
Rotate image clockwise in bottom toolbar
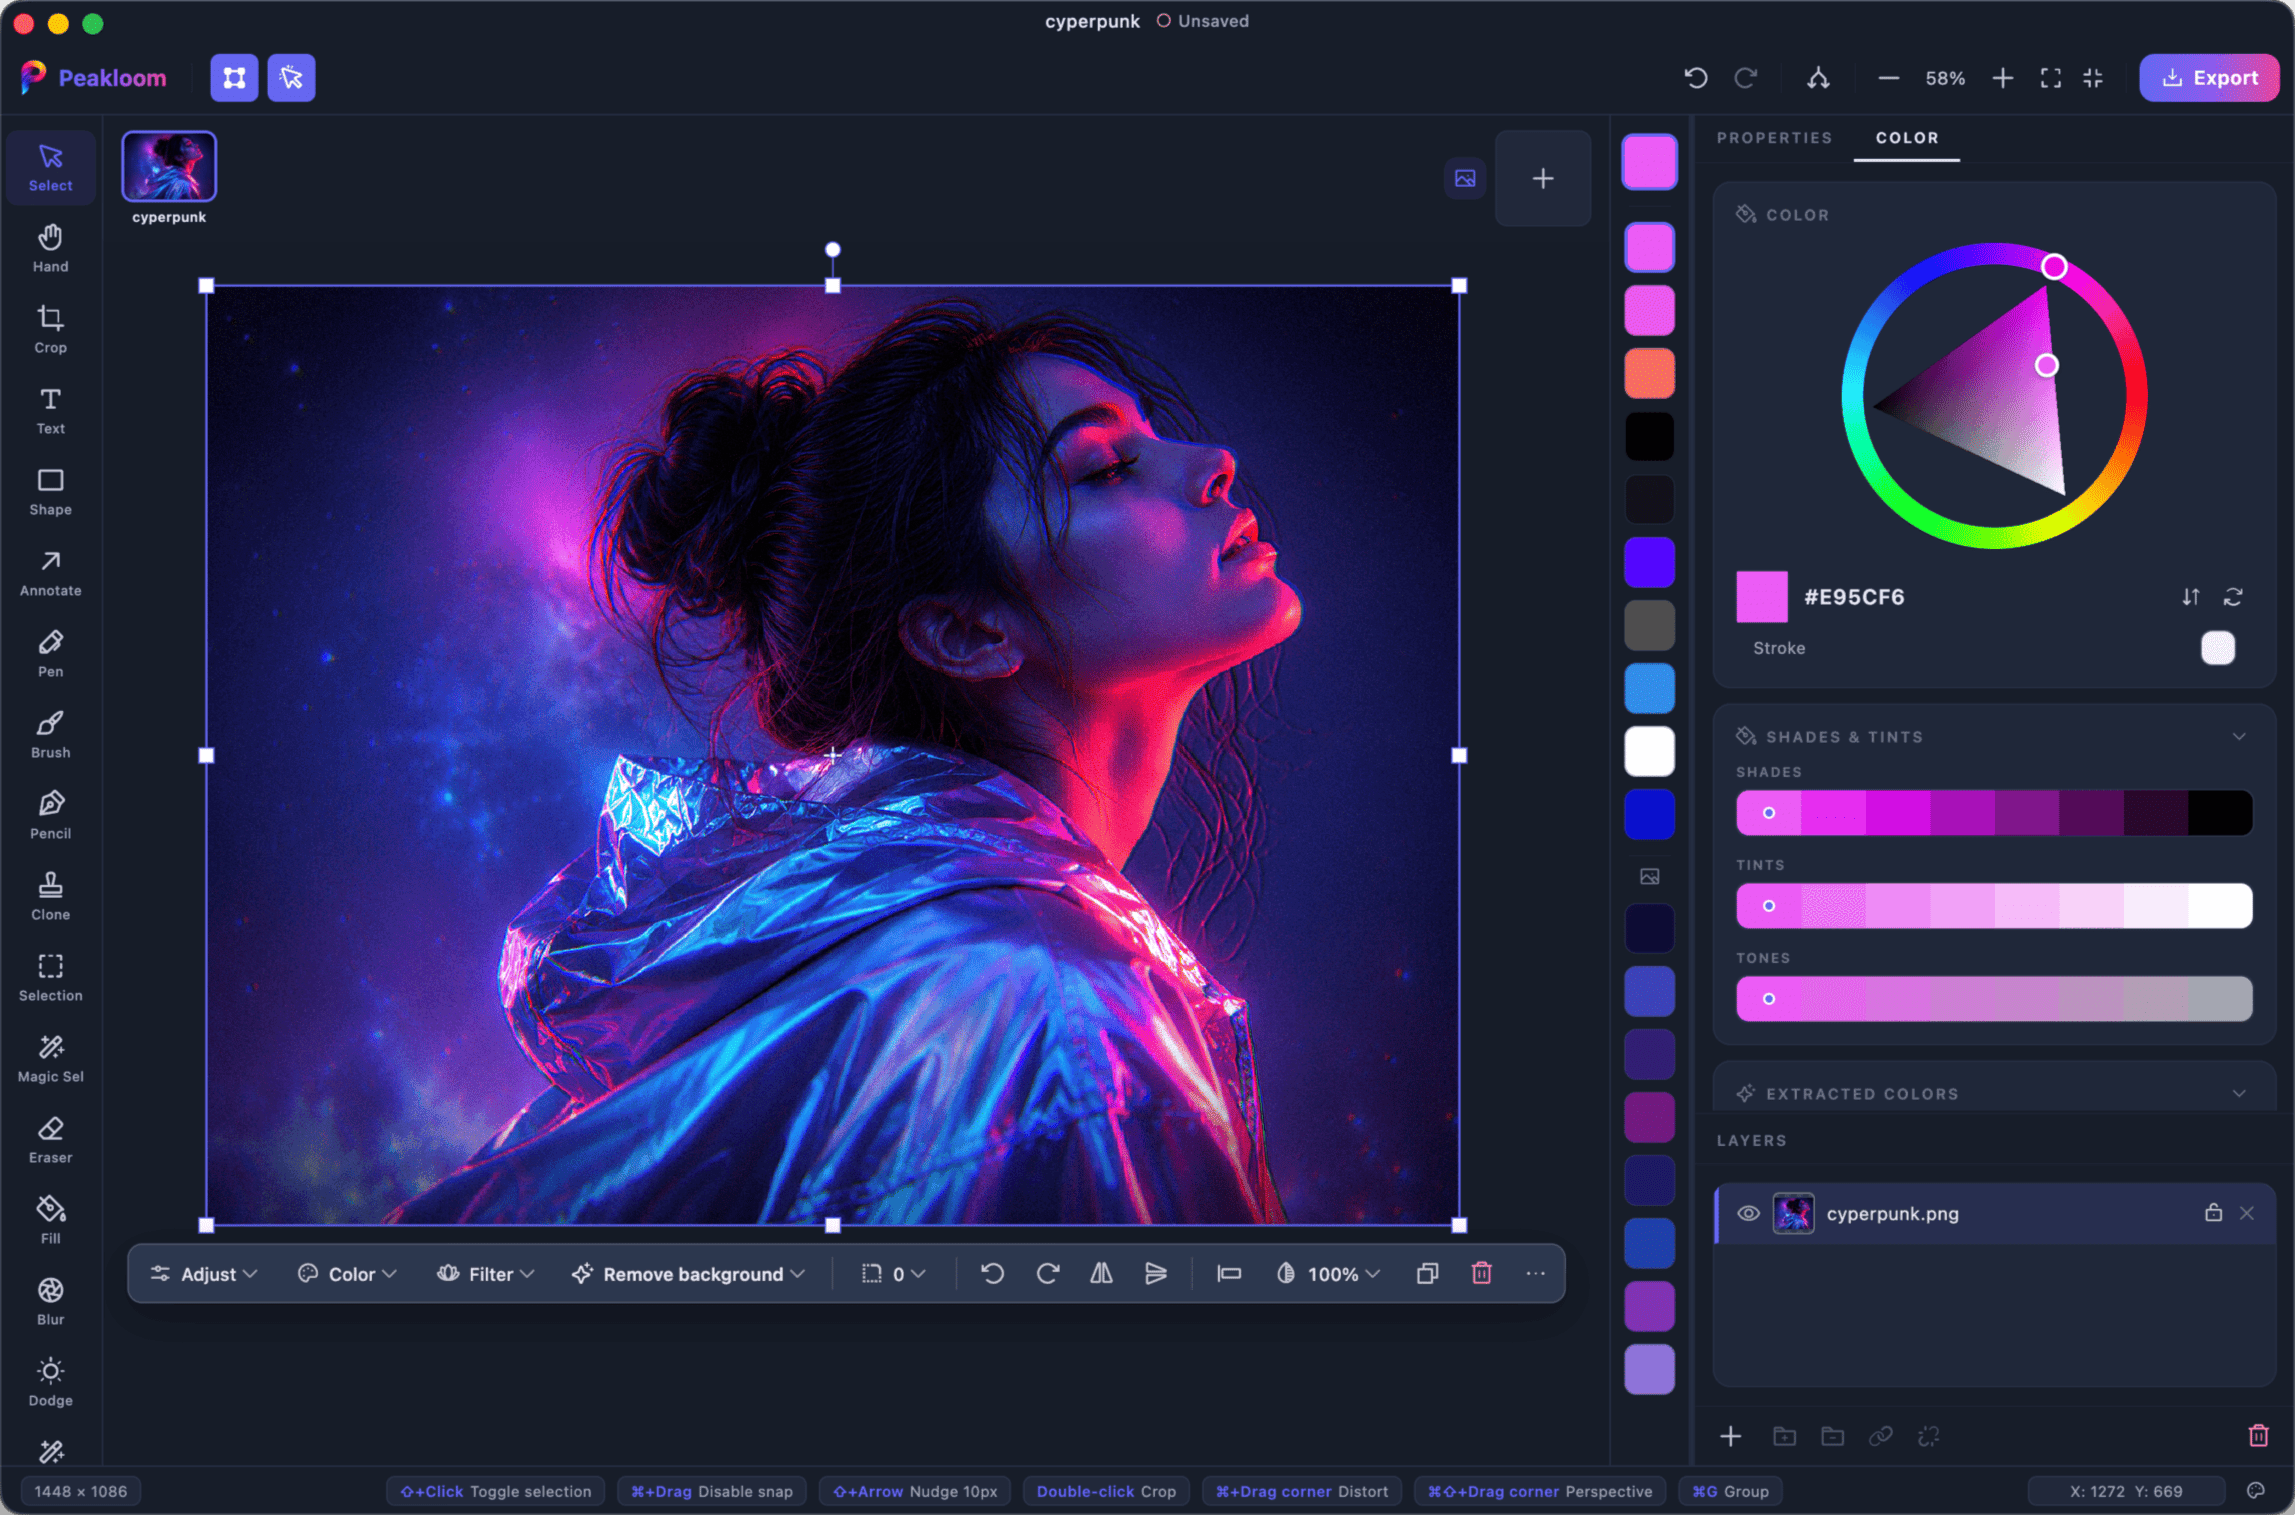click(1047, 1273)
